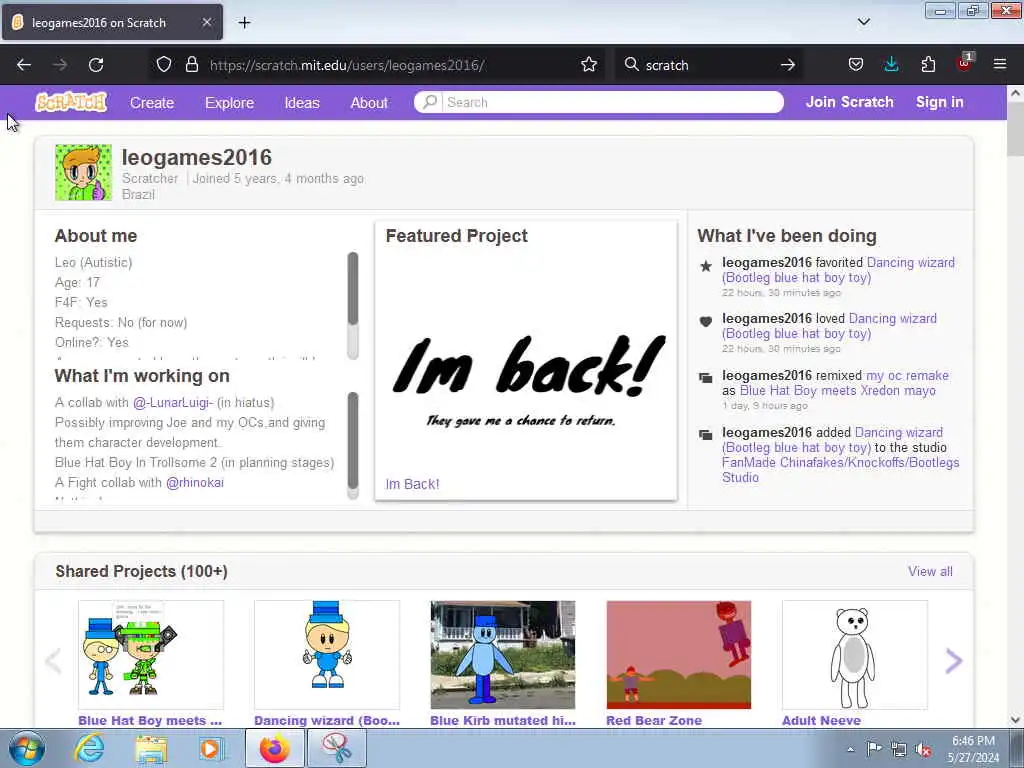Click the browser search box containing scratch

pyautogui.click(x=709, y=65)
